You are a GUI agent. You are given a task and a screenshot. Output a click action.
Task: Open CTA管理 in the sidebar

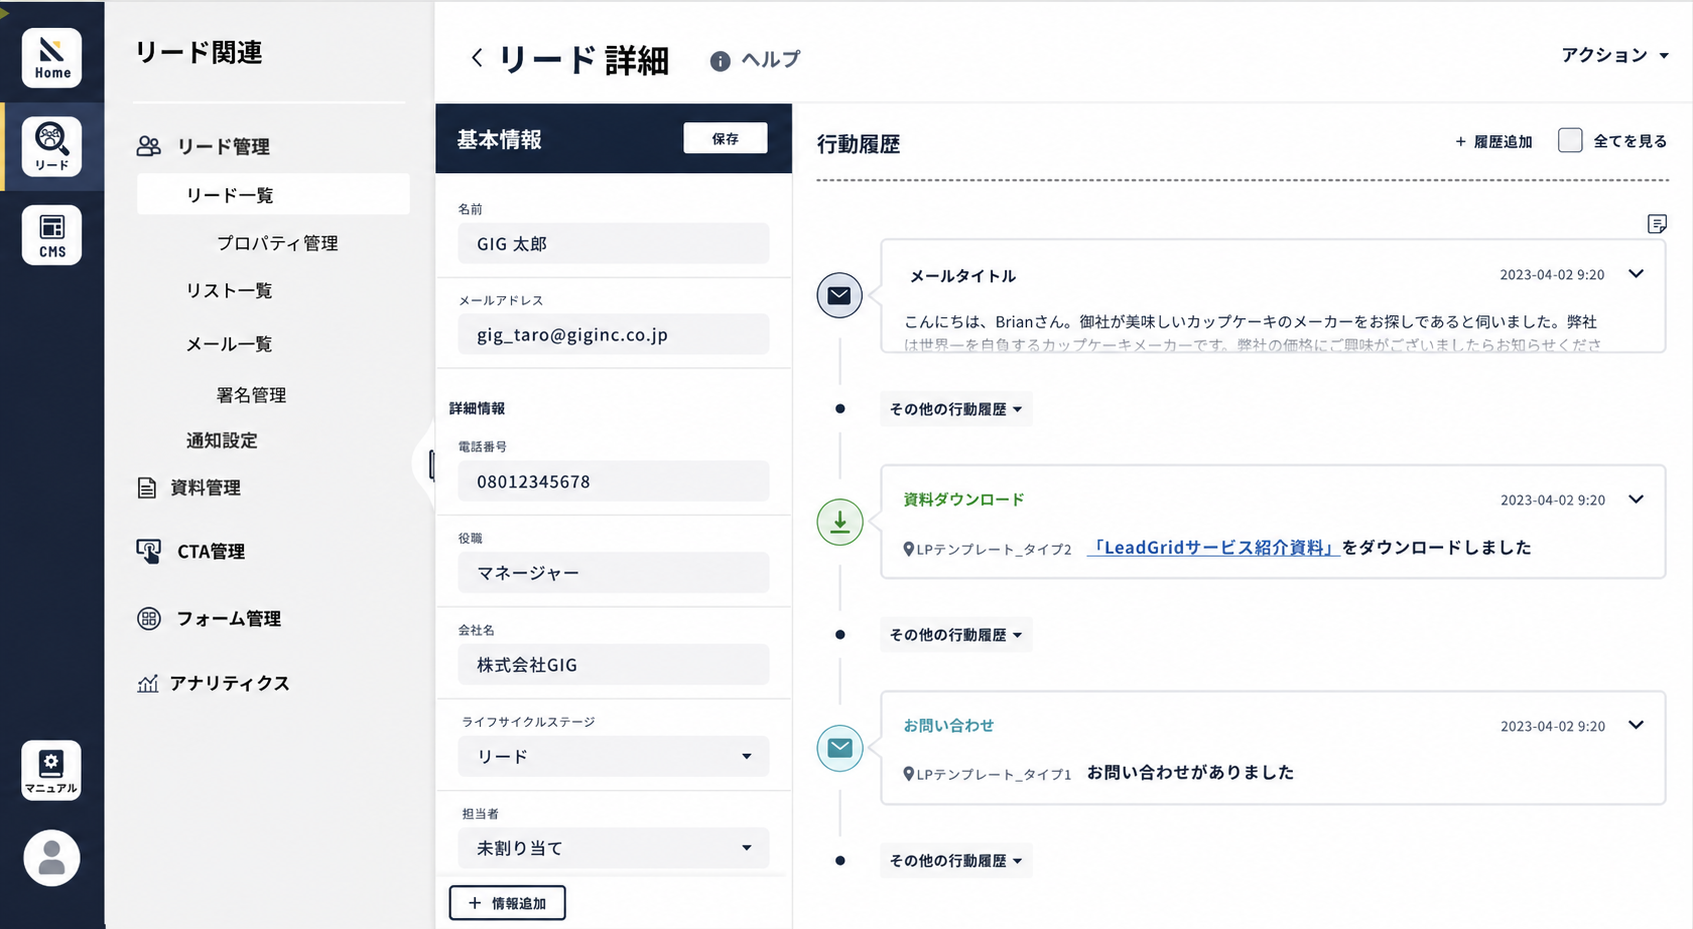coord(211,551)
